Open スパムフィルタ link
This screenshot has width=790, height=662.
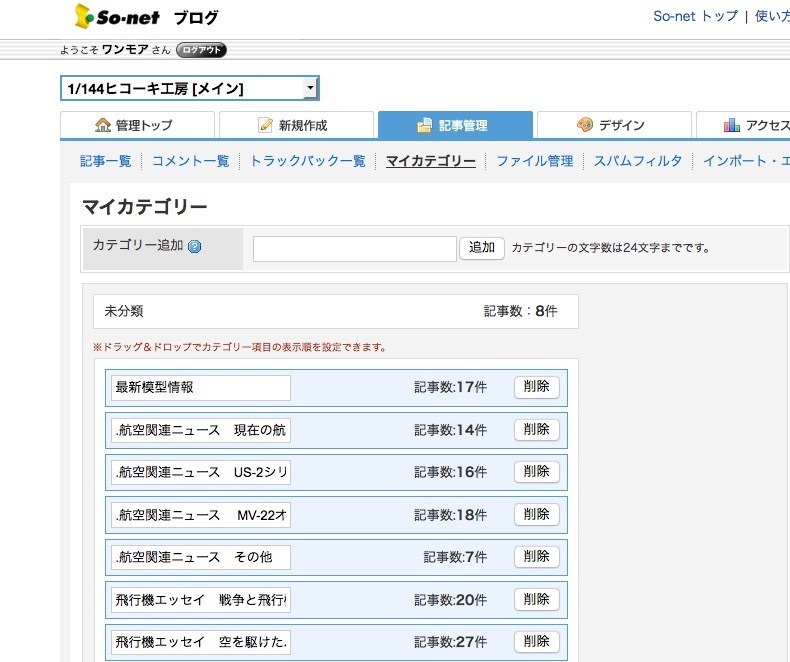pyautogui.click(x=638, y=161)
